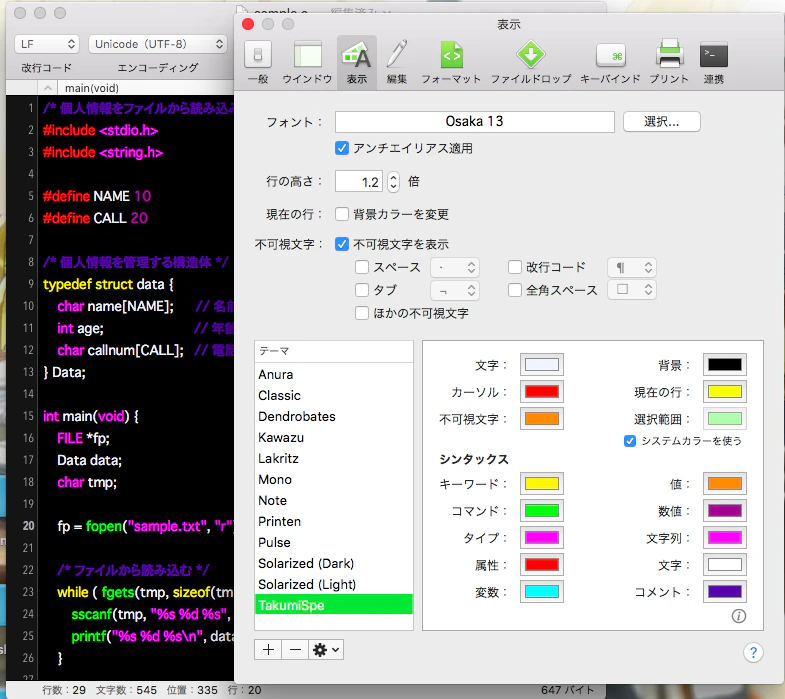Open the キーバインド preferences pane
The image size is (785, 699).
tap(610, 62)
